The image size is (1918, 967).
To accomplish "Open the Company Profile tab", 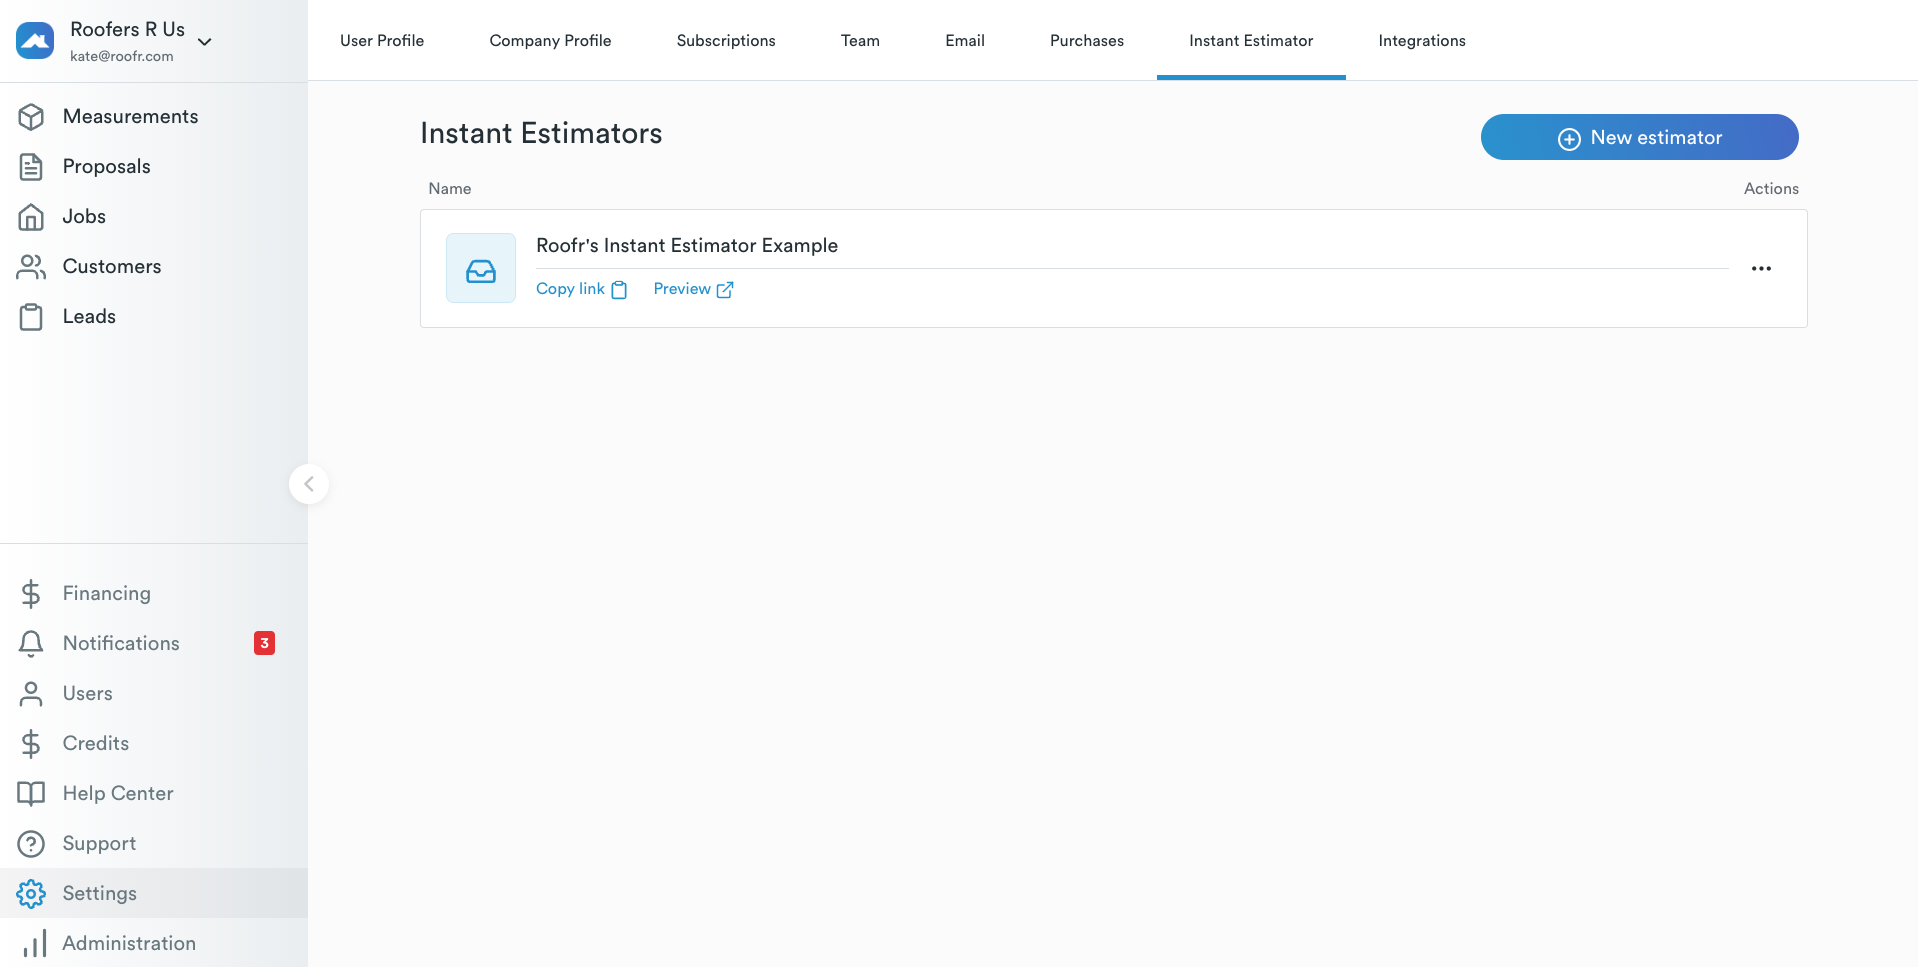I will click(550, 40).
